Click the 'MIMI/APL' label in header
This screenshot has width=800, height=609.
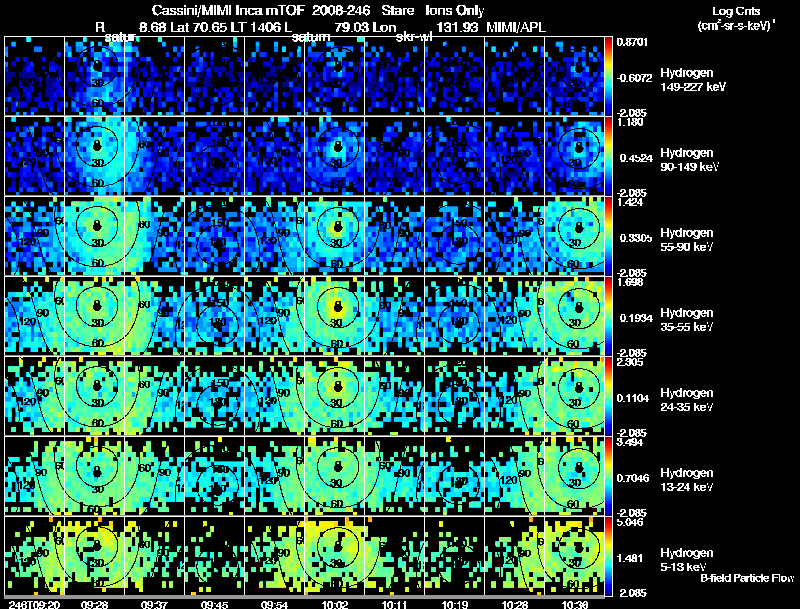coord(516,27)
